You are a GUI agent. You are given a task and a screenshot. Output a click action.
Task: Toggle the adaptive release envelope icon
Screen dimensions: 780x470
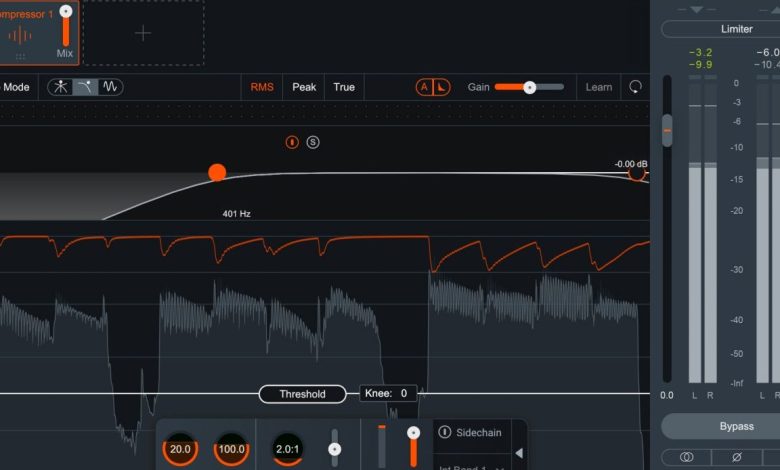[x=442, y=88]
